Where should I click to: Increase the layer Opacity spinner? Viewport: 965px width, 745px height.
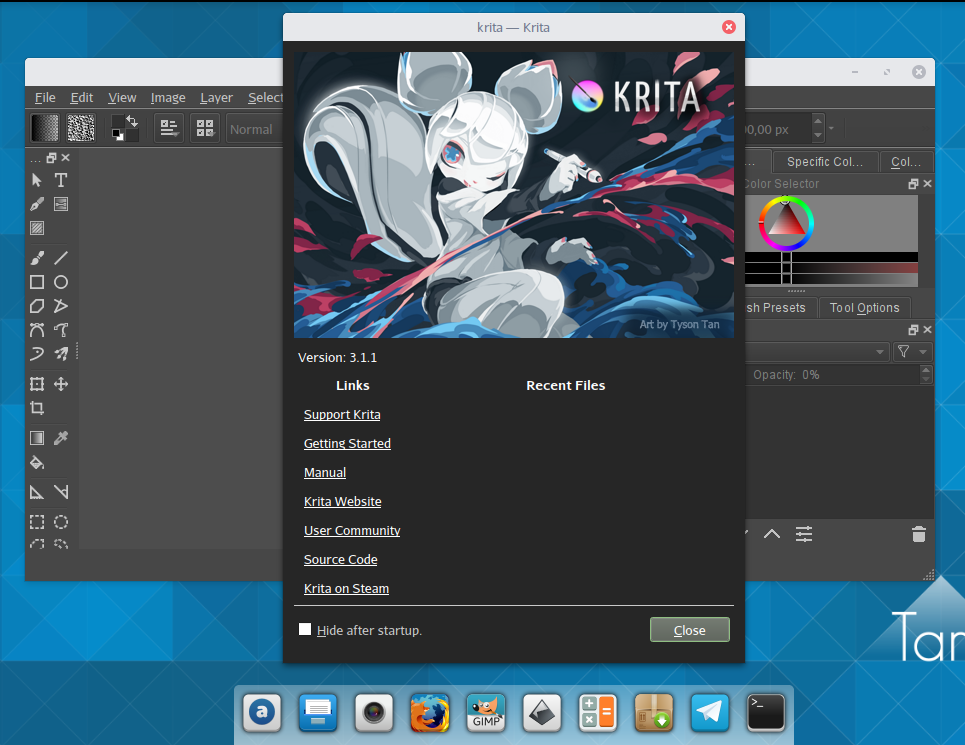926,370
